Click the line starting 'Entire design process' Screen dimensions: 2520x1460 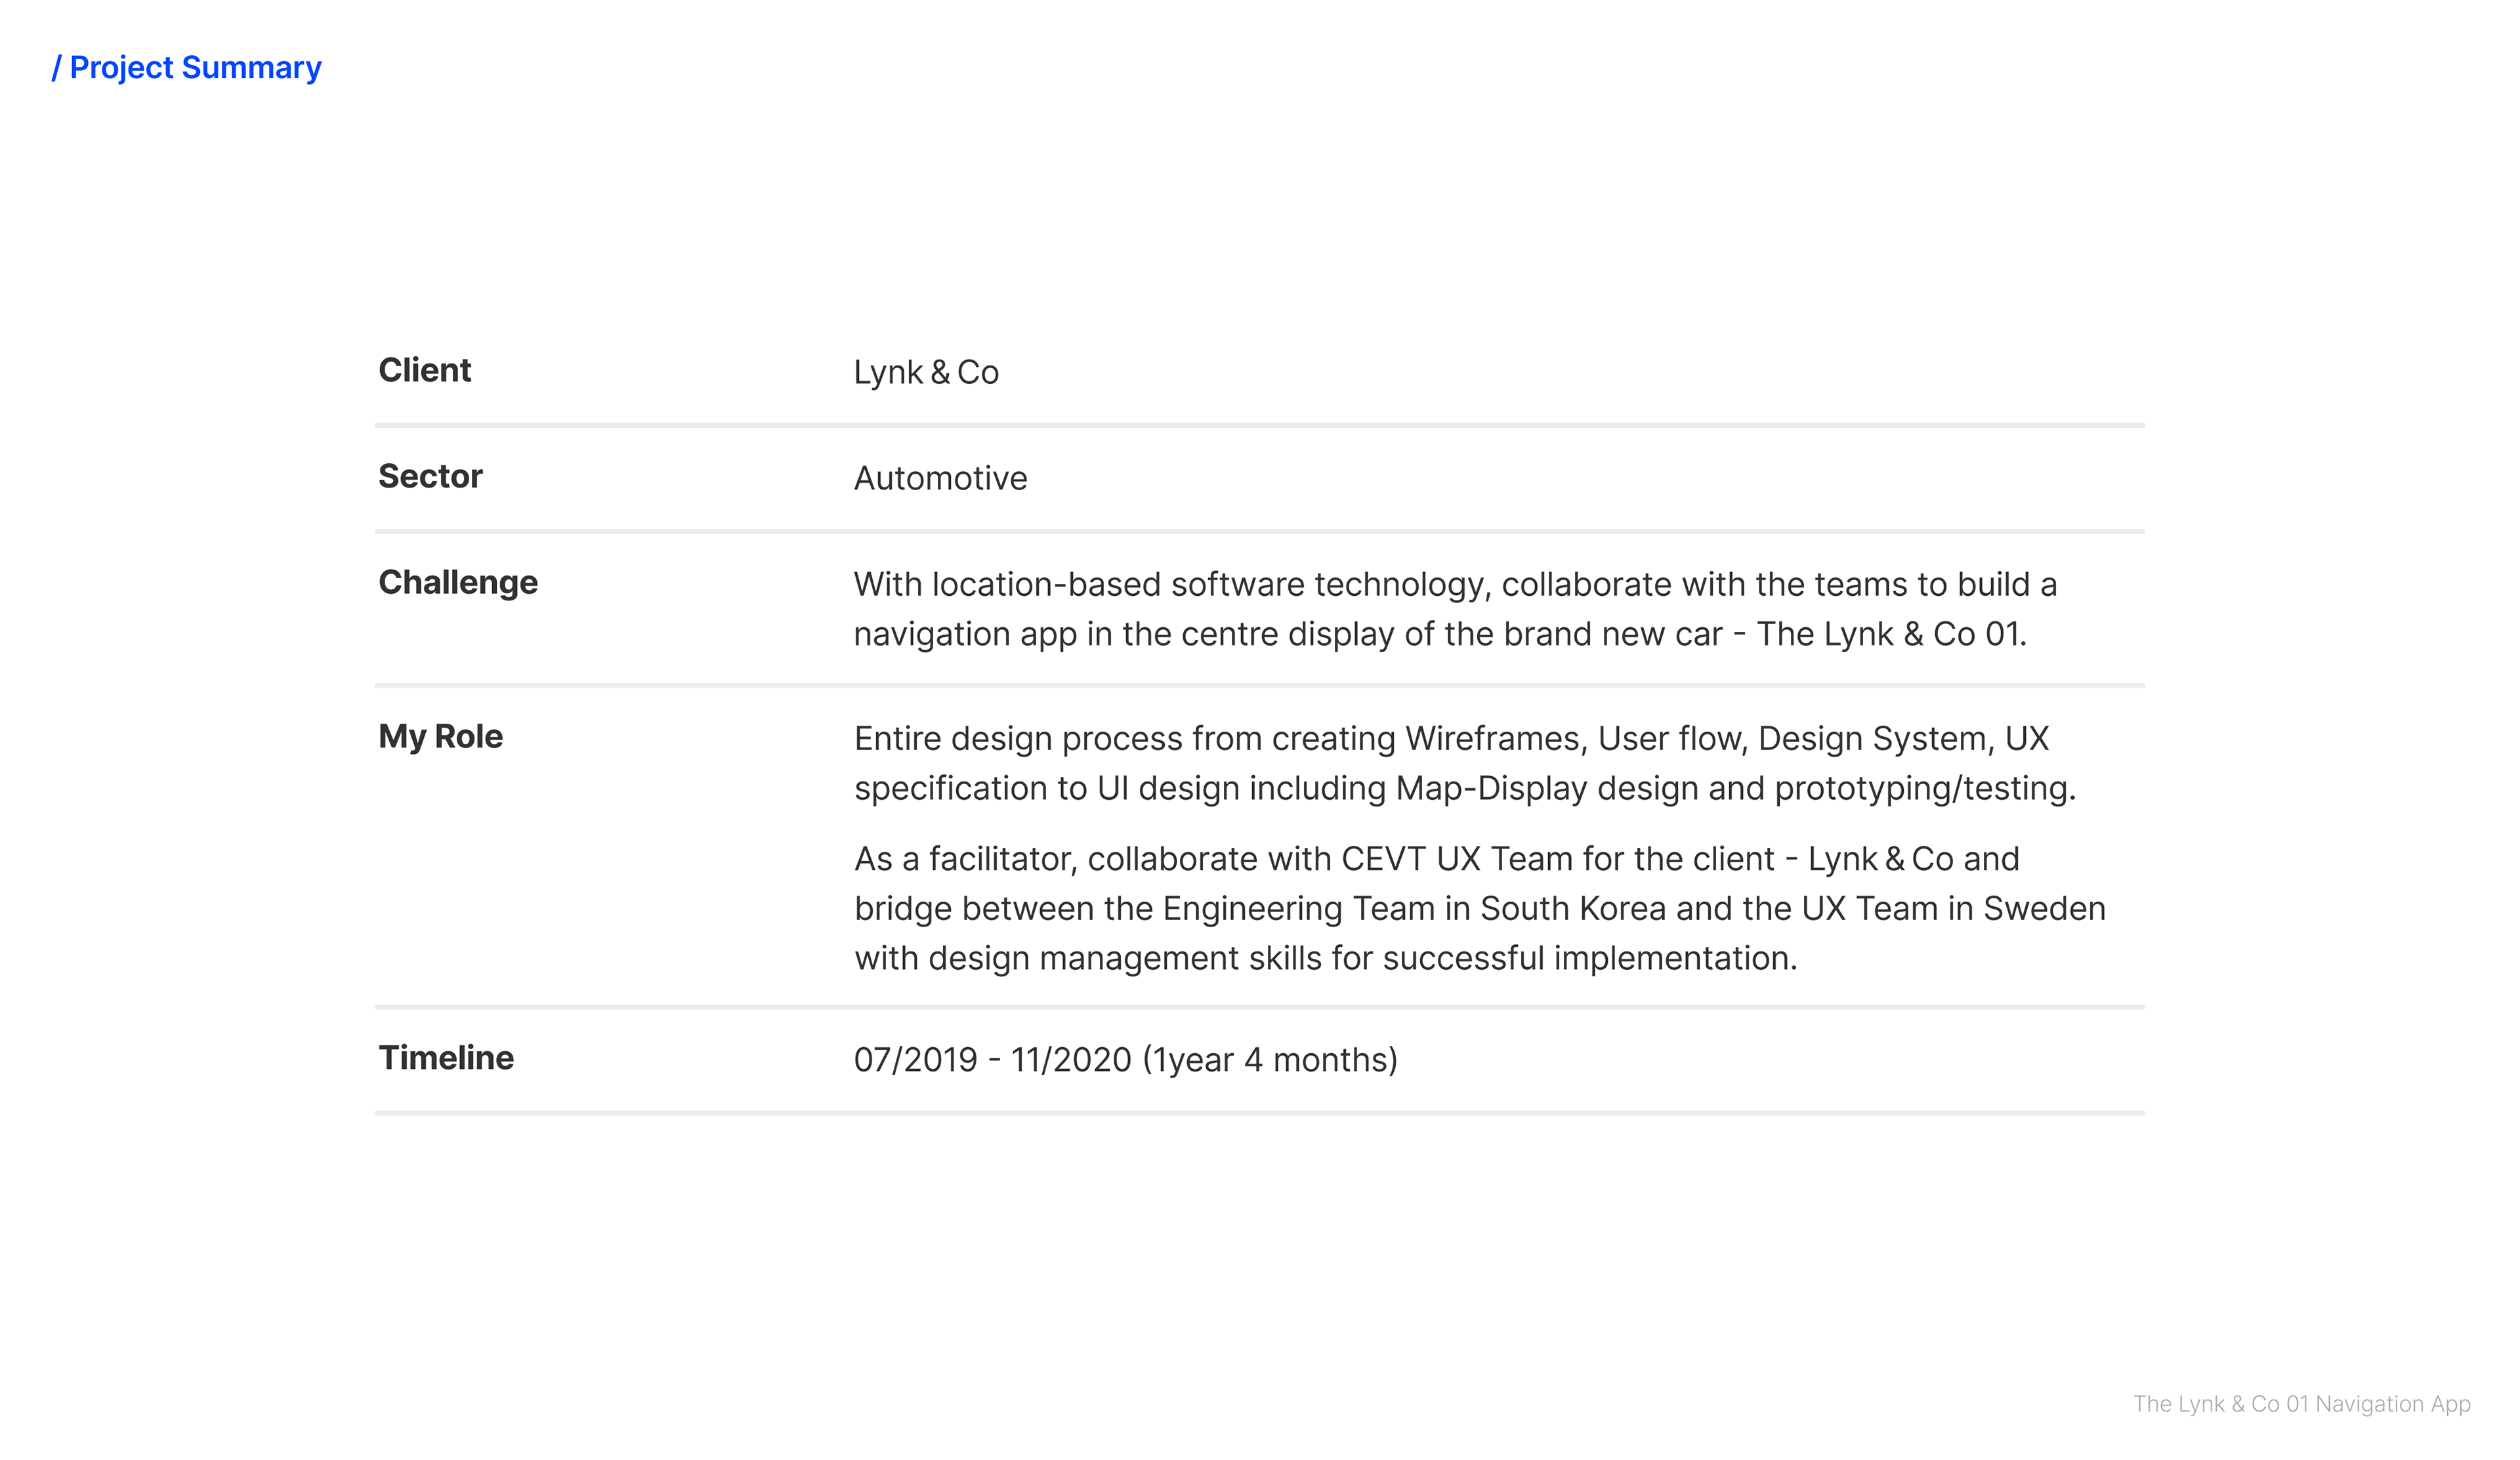click(1452, 739)
